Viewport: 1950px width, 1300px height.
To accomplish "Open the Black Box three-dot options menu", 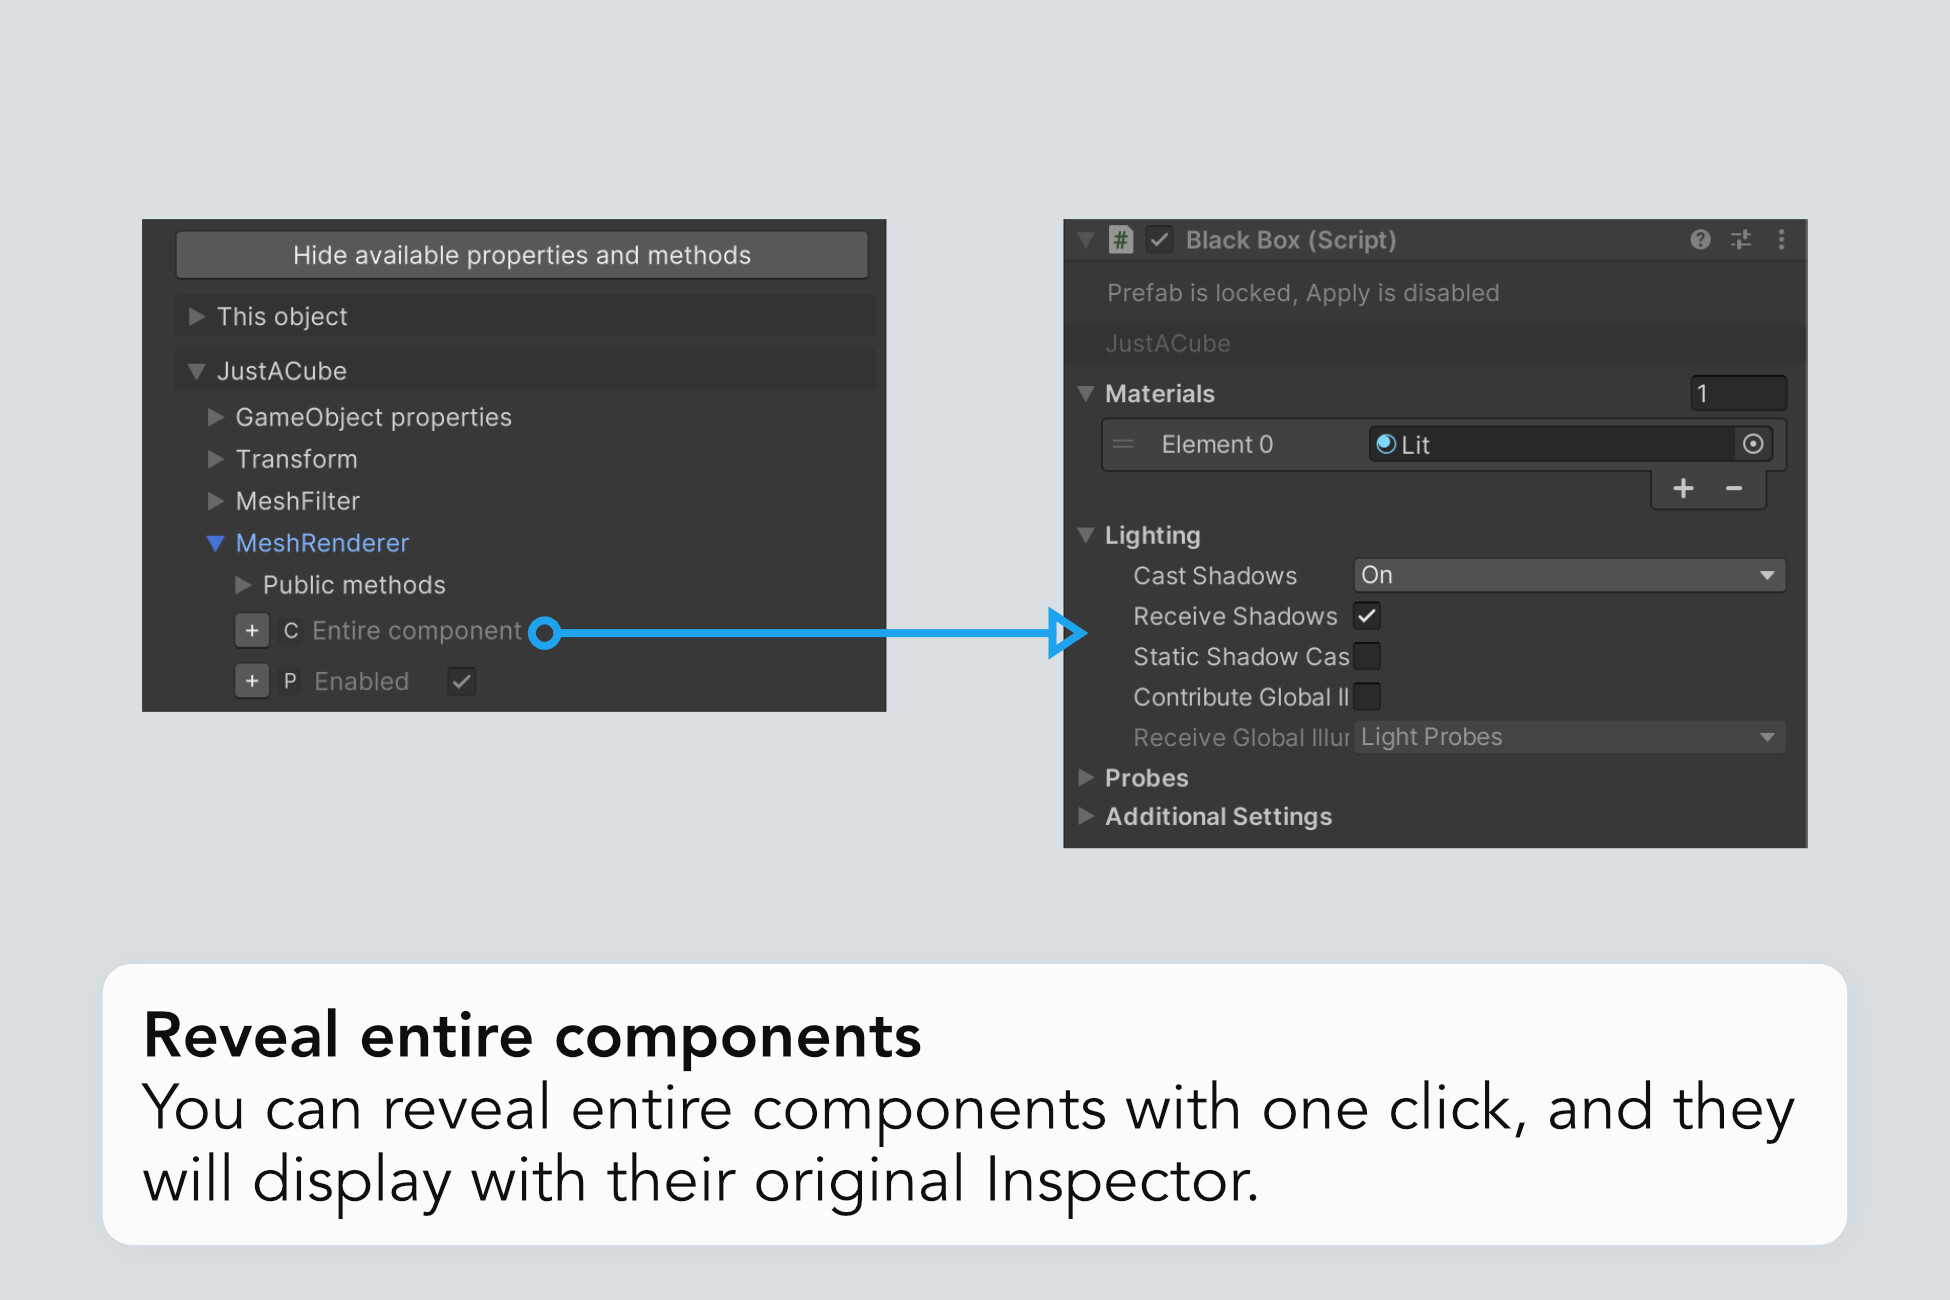I will click(x=1781, y=240).
